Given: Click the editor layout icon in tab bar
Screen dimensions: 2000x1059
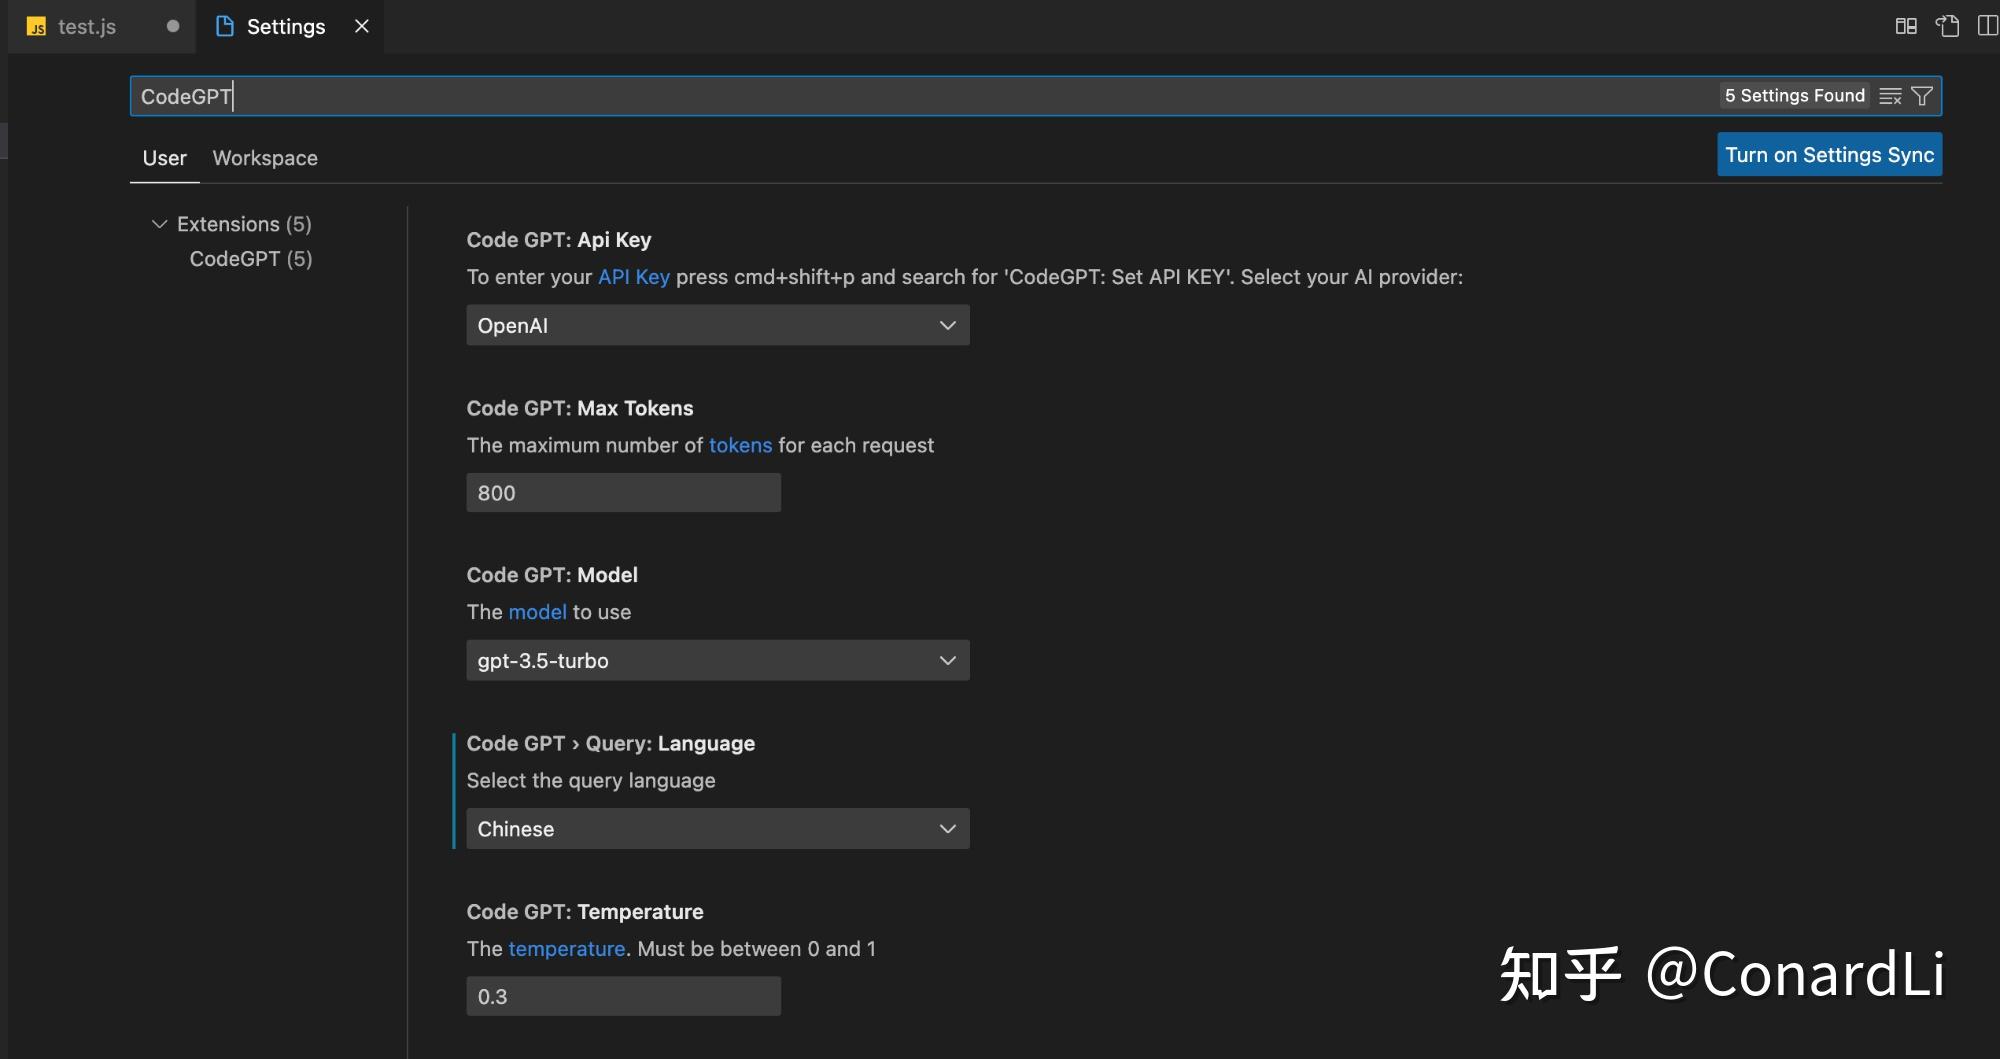Looking at the screenshot, I should [1906, 26].
